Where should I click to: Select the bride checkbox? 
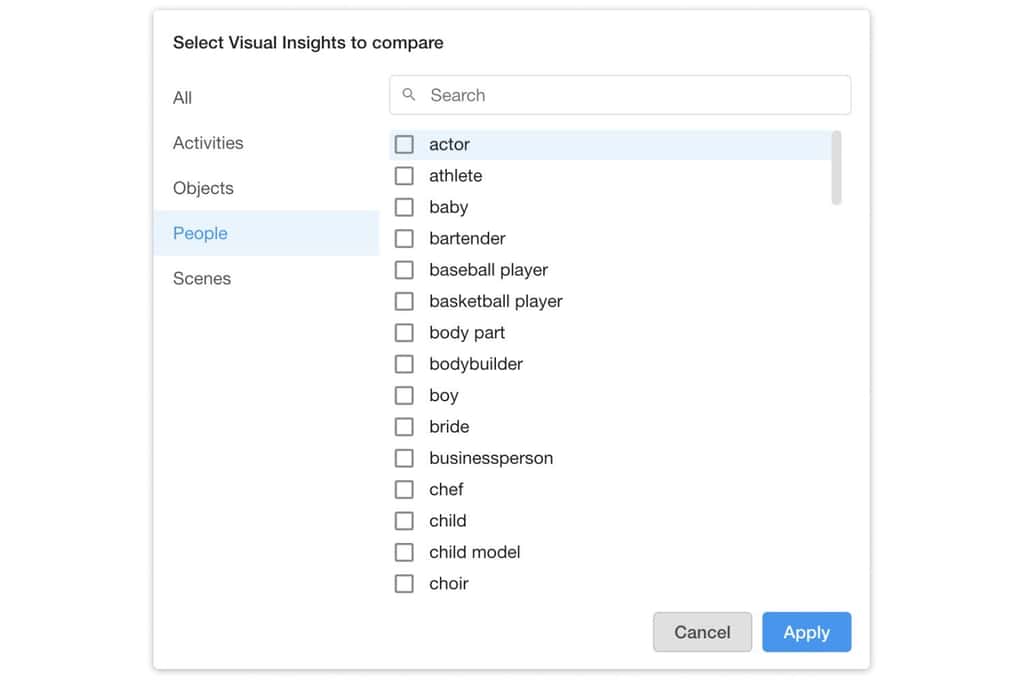404,427
